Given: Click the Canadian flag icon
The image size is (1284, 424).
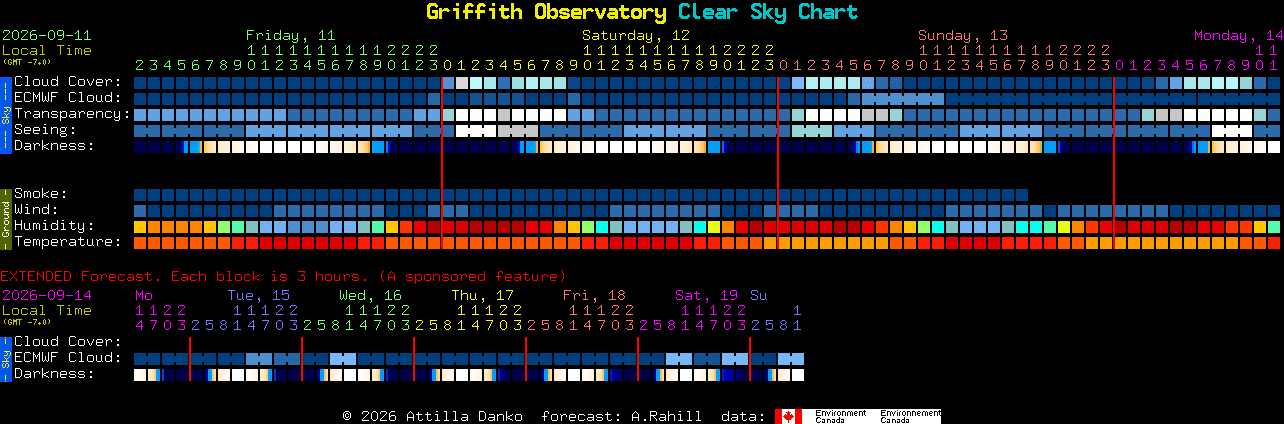Looking at the screenshot, I should tap(789, 416).
